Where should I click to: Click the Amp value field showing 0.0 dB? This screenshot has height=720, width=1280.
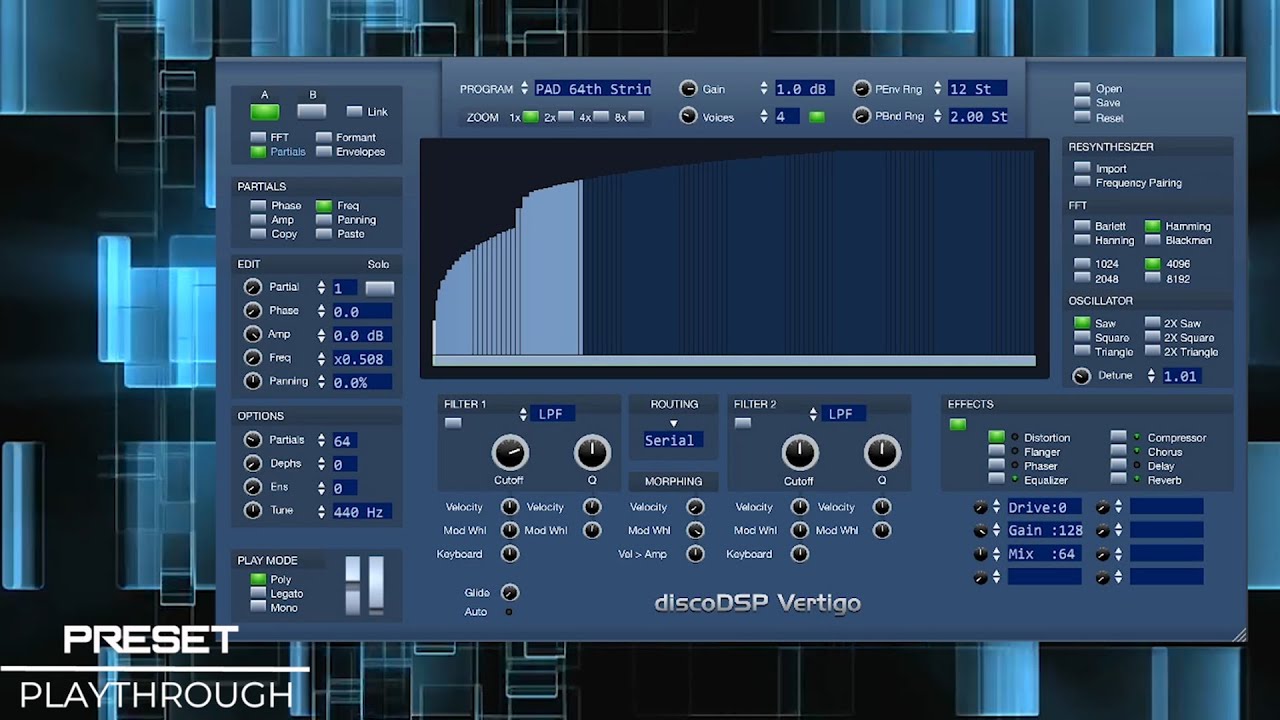362,335
